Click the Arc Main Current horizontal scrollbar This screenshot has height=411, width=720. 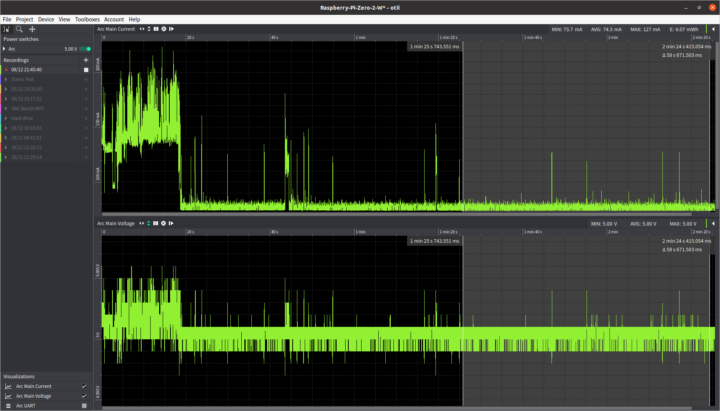[x=397, y=214]
